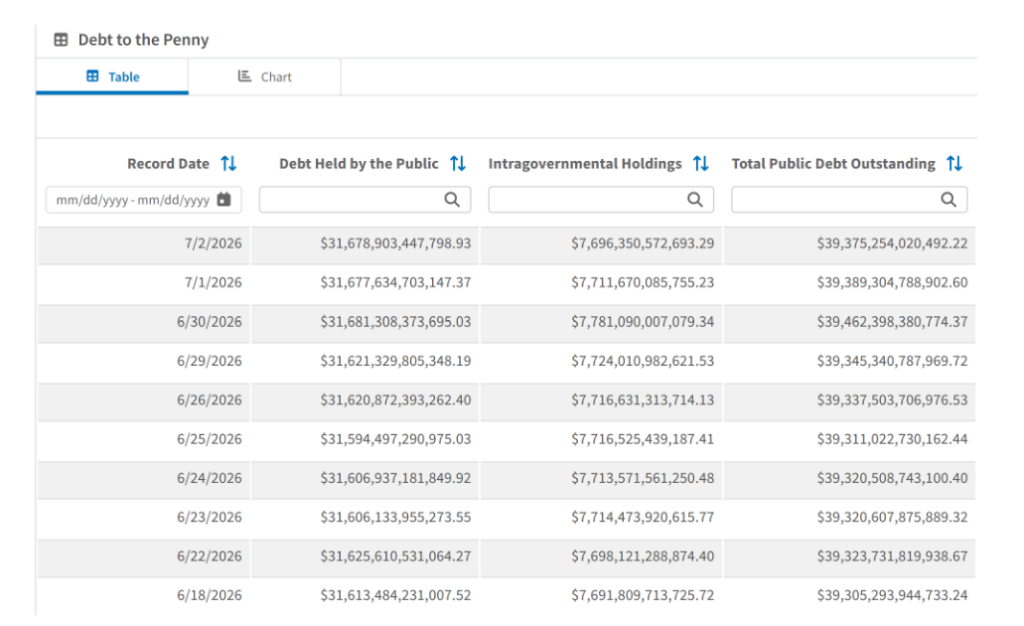Open calendar icon in date range field
1024x626 pixels.
coord(224,200)
